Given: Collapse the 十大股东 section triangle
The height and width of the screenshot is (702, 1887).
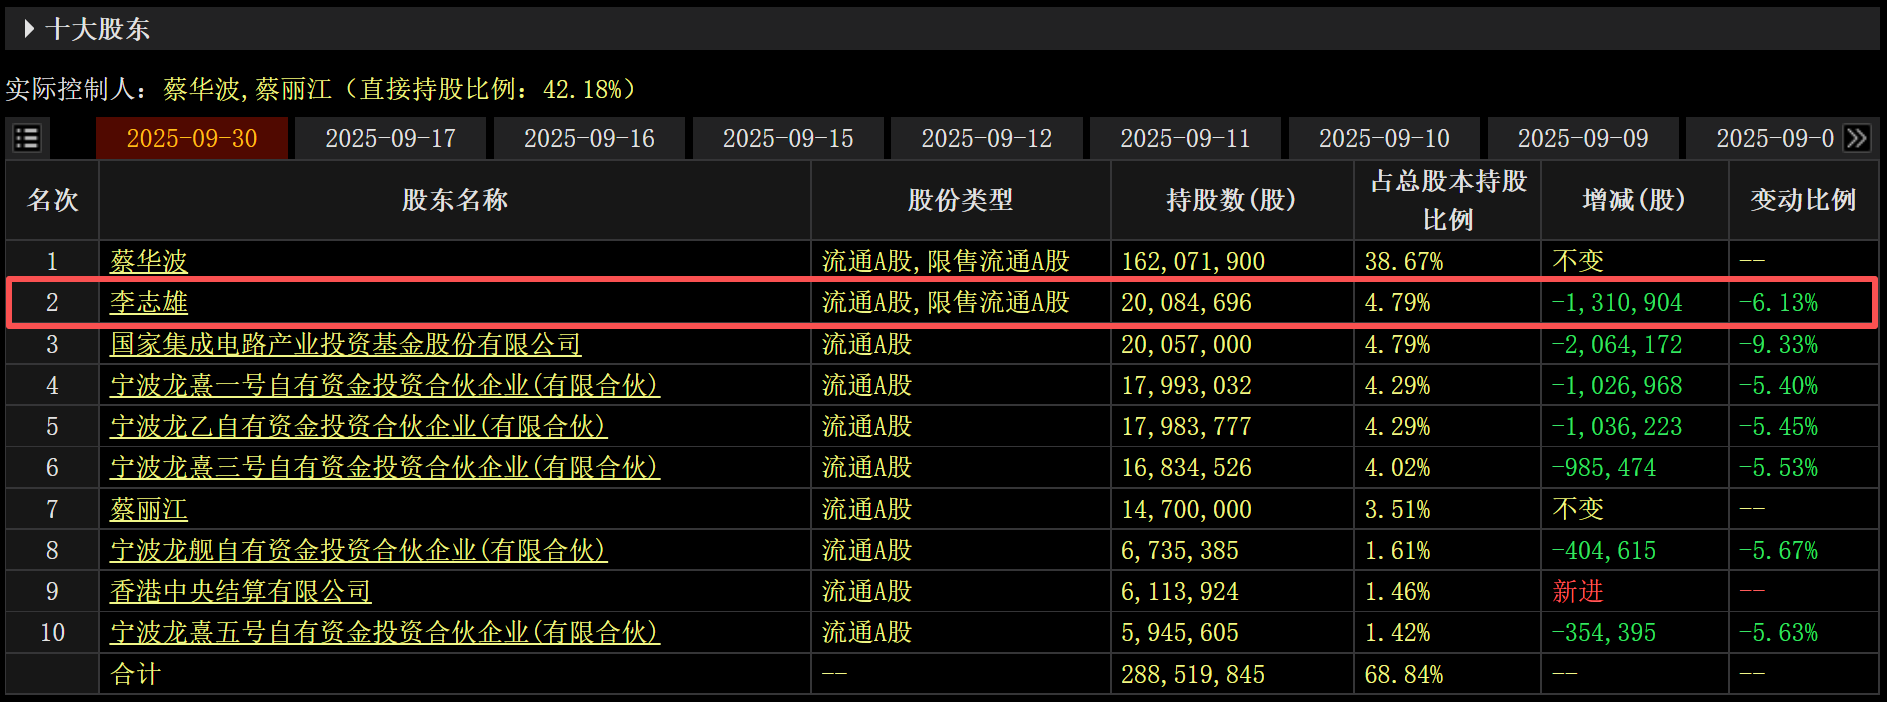Looking at the screenshot, I should click(29, 29).
